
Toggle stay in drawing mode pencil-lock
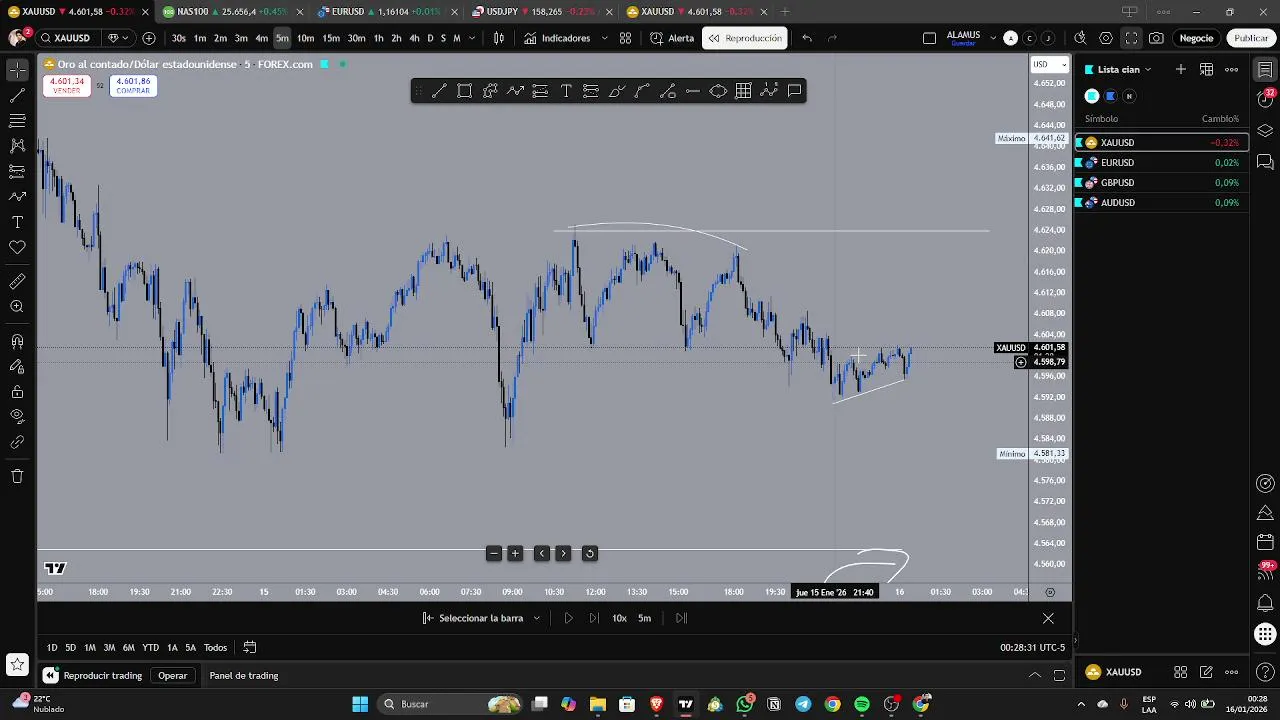tap(17, 366)
